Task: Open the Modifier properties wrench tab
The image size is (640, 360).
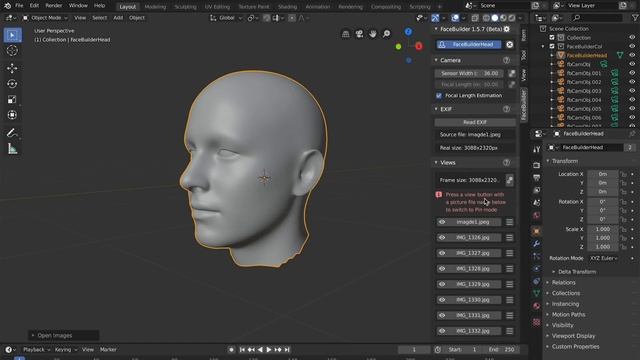Action: (536, 244)
